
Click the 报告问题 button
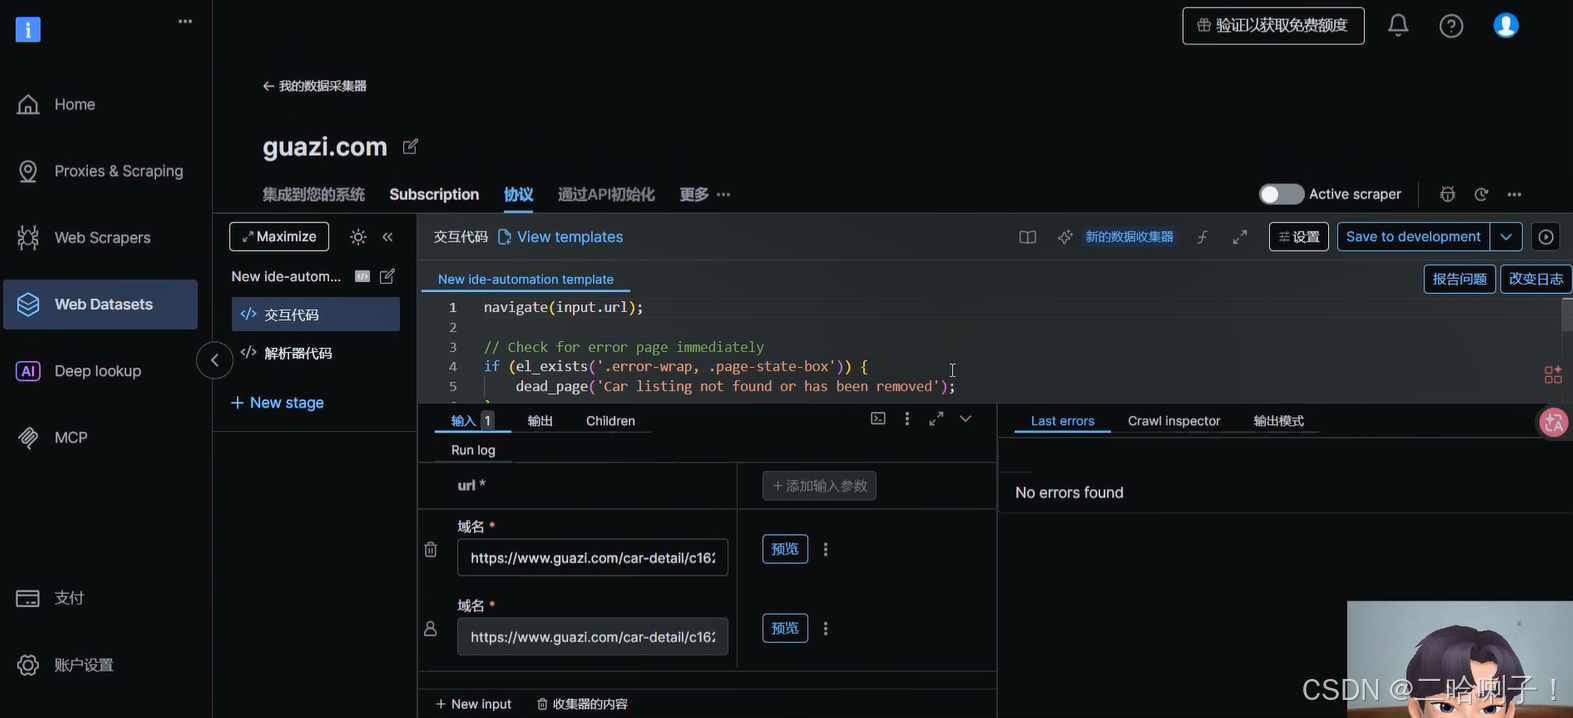click(1460, 279)
